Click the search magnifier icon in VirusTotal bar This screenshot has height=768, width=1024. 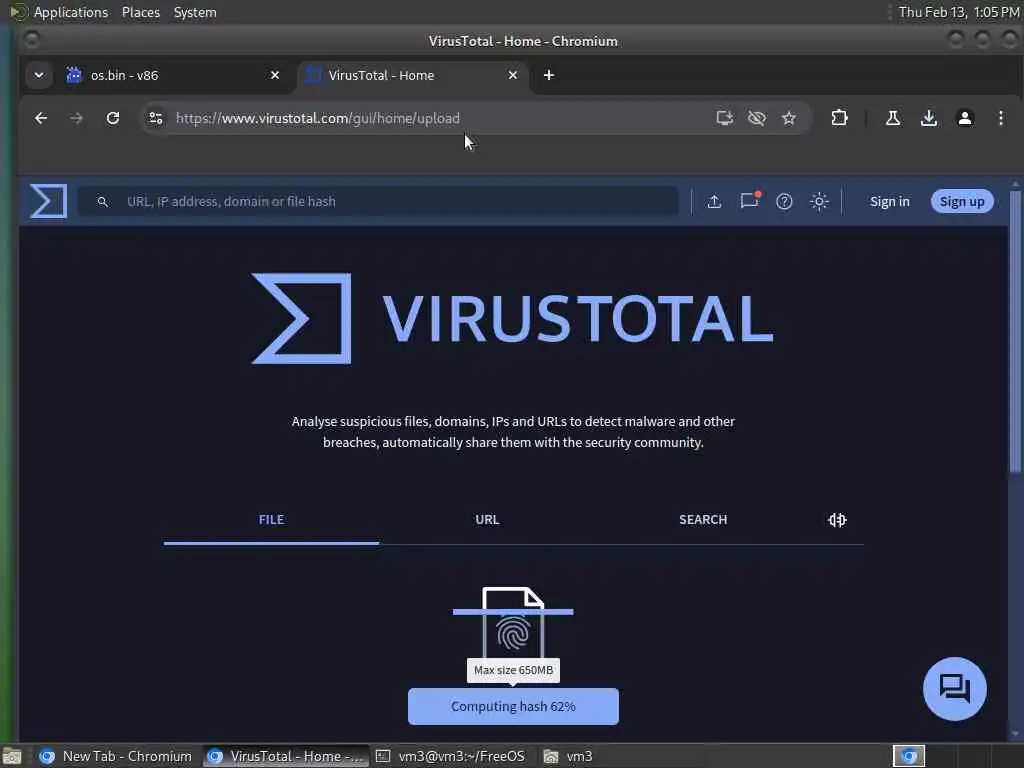click(103, 202)
